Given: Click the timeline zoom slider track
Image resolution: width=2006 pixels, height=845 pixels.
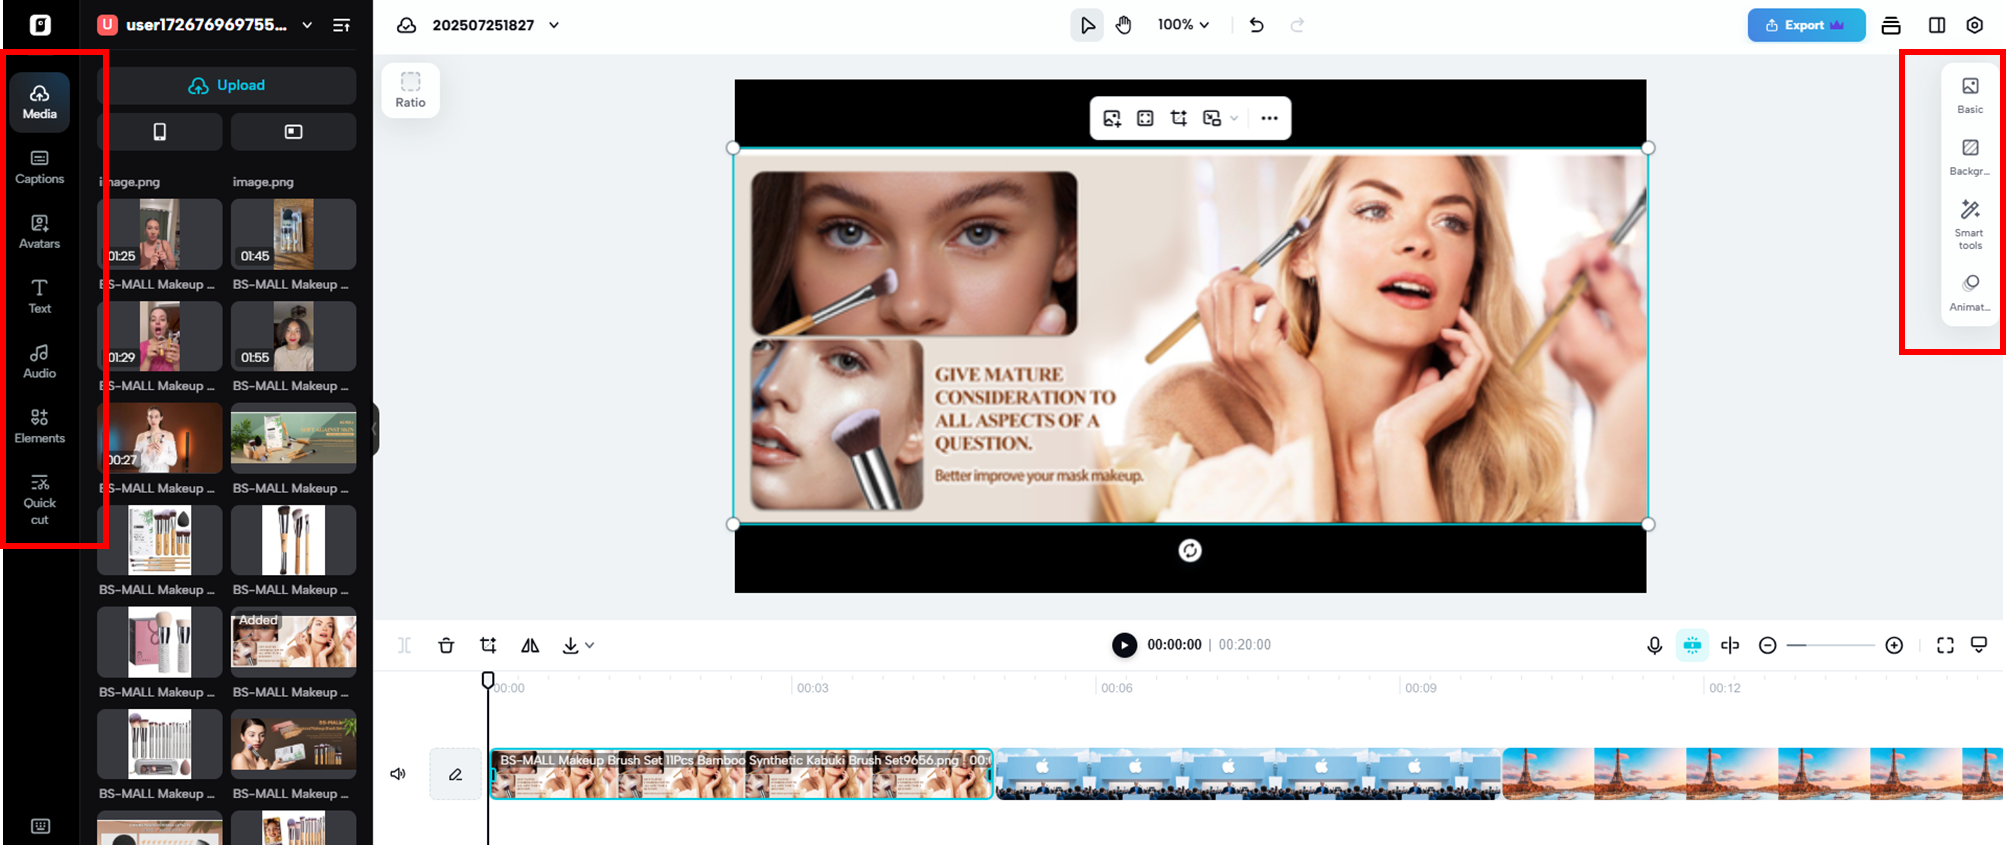Looking at the screenshot, I should coord(1831,645).
